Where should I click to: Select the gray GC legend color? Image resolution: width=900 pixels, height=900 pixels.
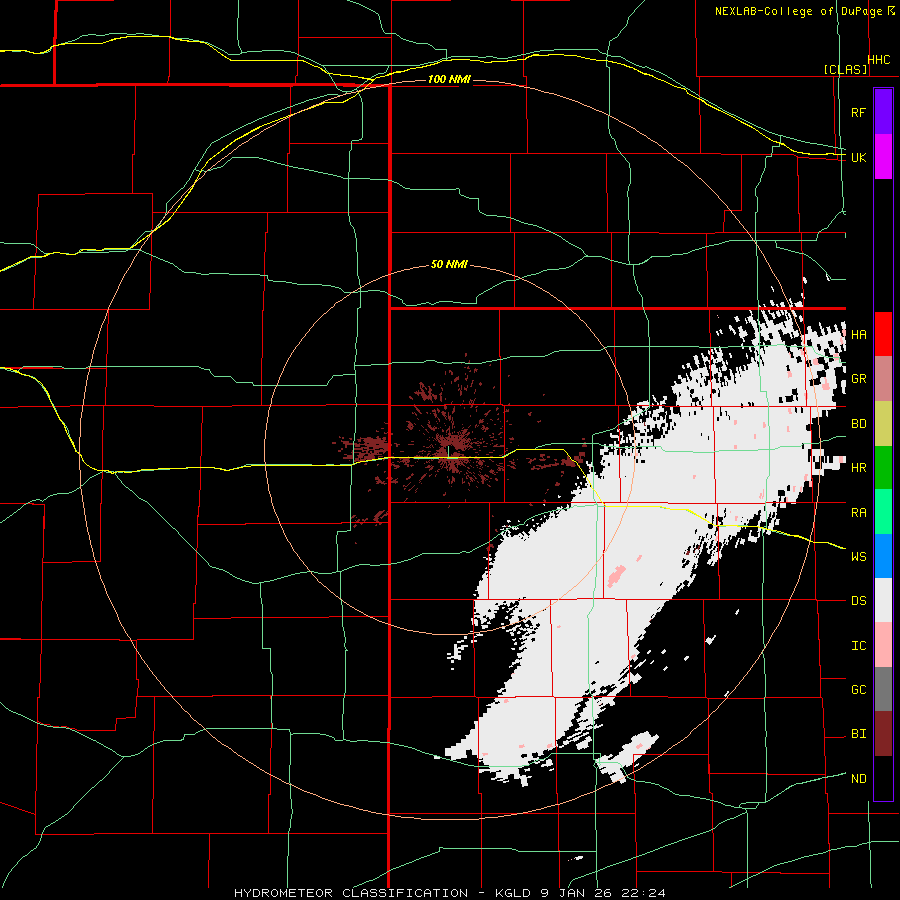pyautogui.click(x=883, y=689)
